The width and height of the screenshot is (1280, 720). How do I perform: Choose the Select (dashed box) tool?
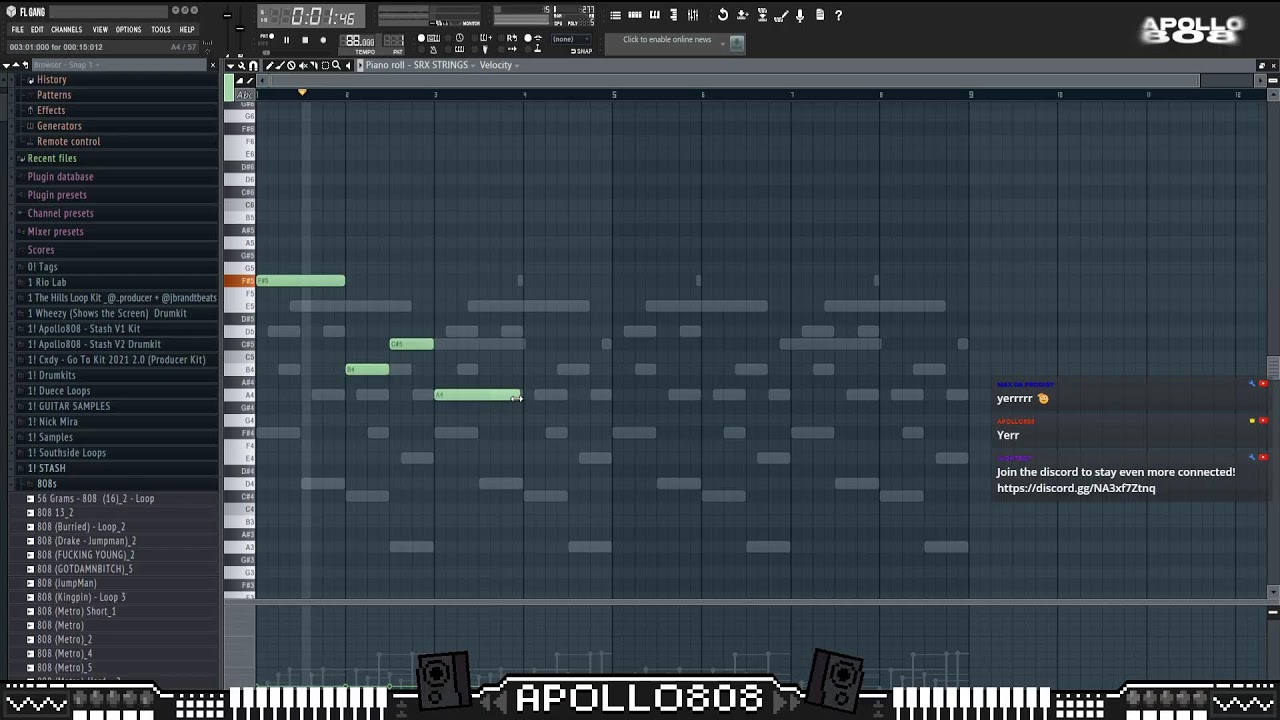(325, 65)
